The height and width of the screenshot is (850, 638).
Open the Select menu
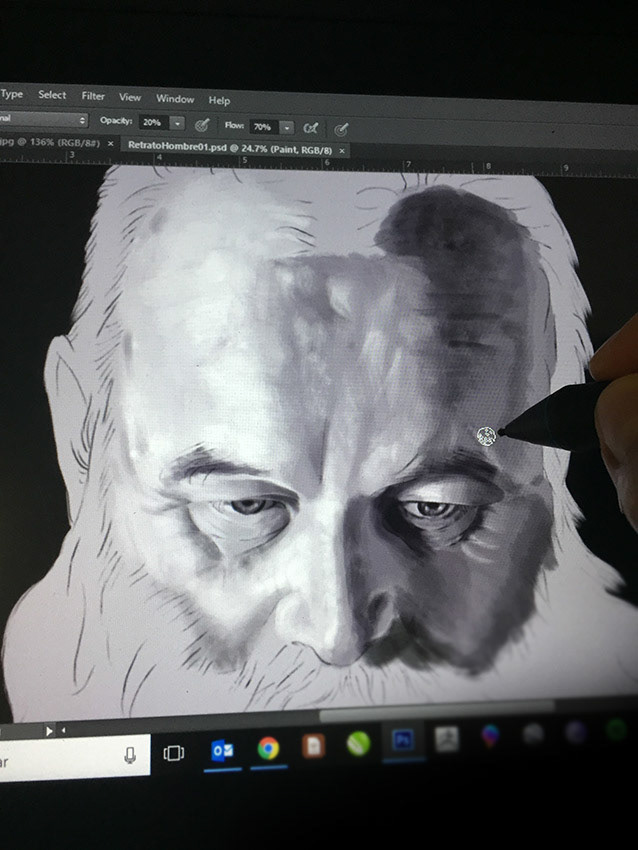click(x=52, y=95)
